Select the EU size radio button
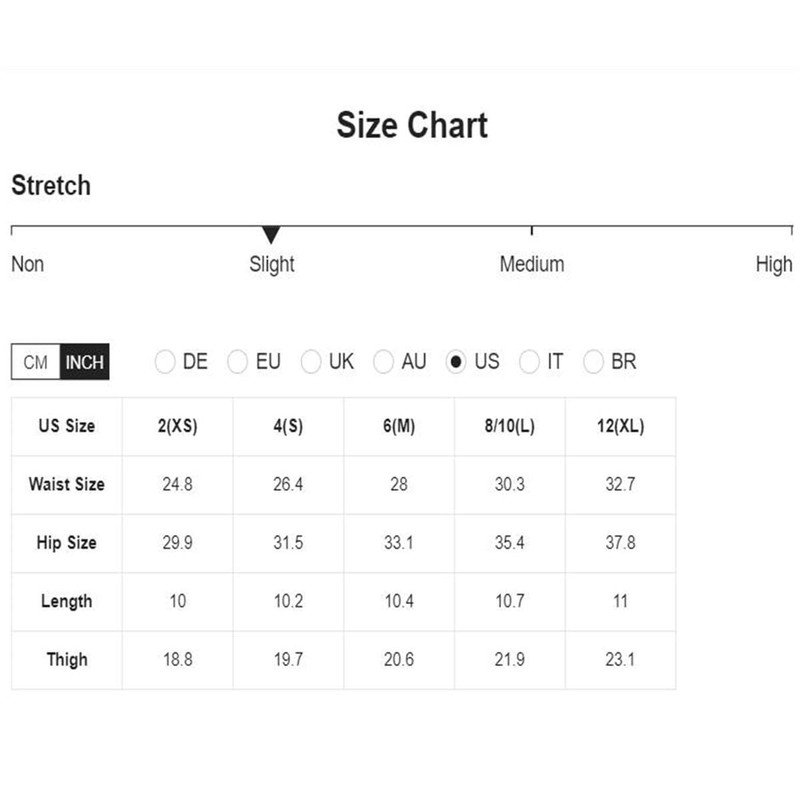 click(238, 362)
